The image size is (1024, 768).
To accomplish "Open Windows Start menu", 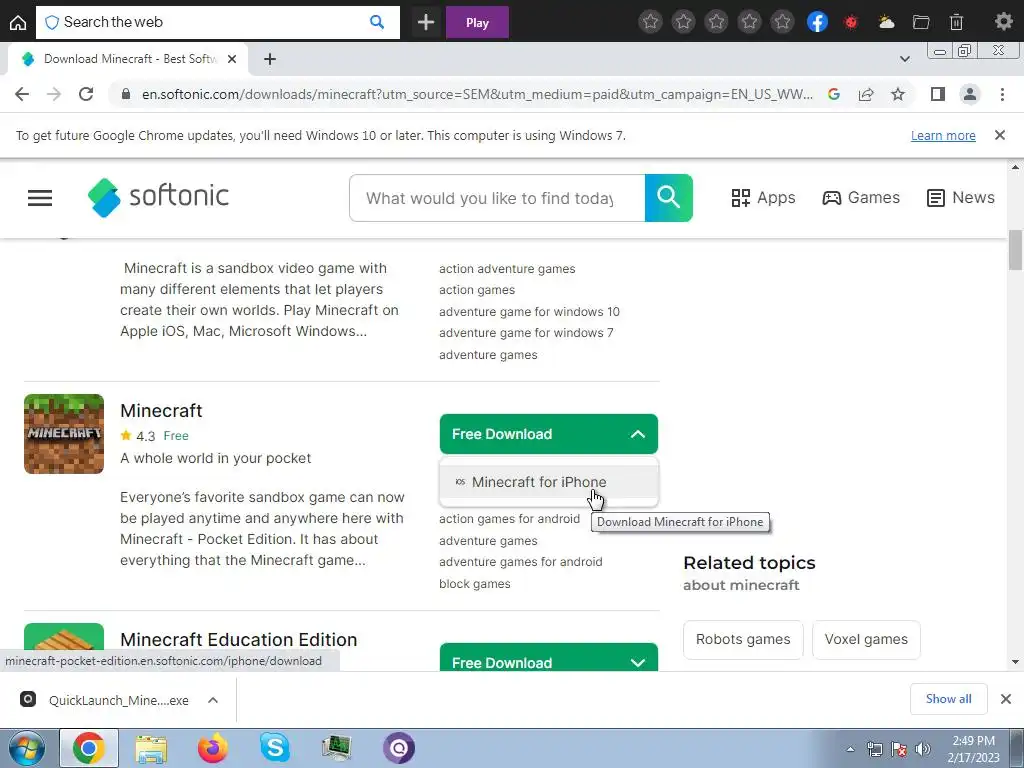I will 27,748.
